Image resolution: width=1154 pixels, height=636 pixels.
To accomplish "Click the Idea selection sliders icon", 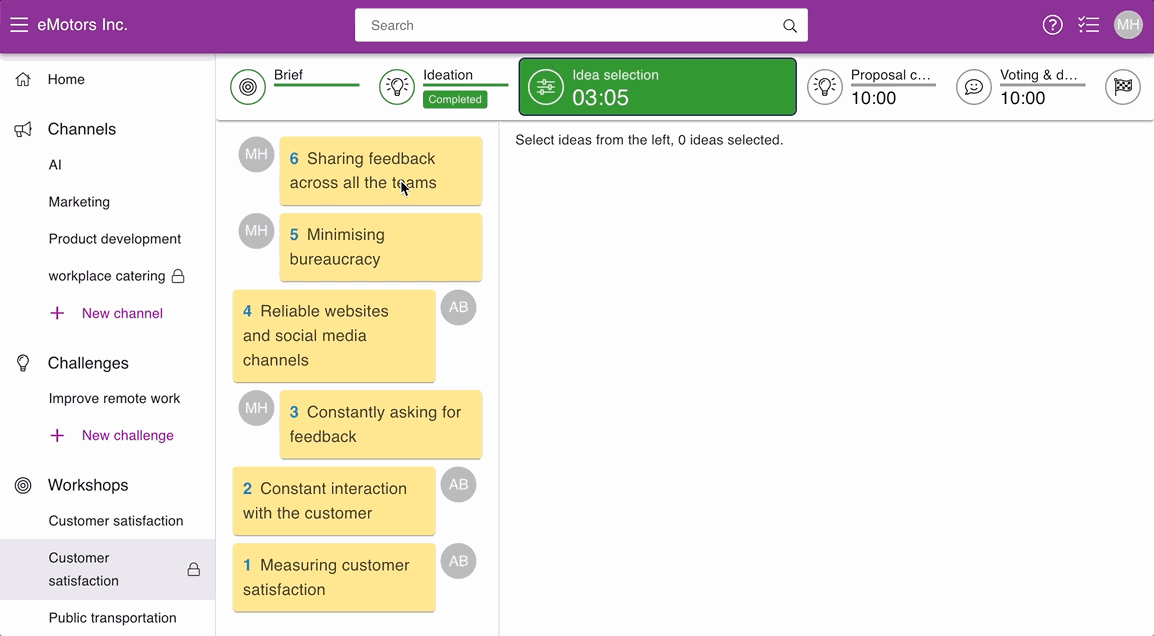I will pyautogui.click(x=546, y=87).
